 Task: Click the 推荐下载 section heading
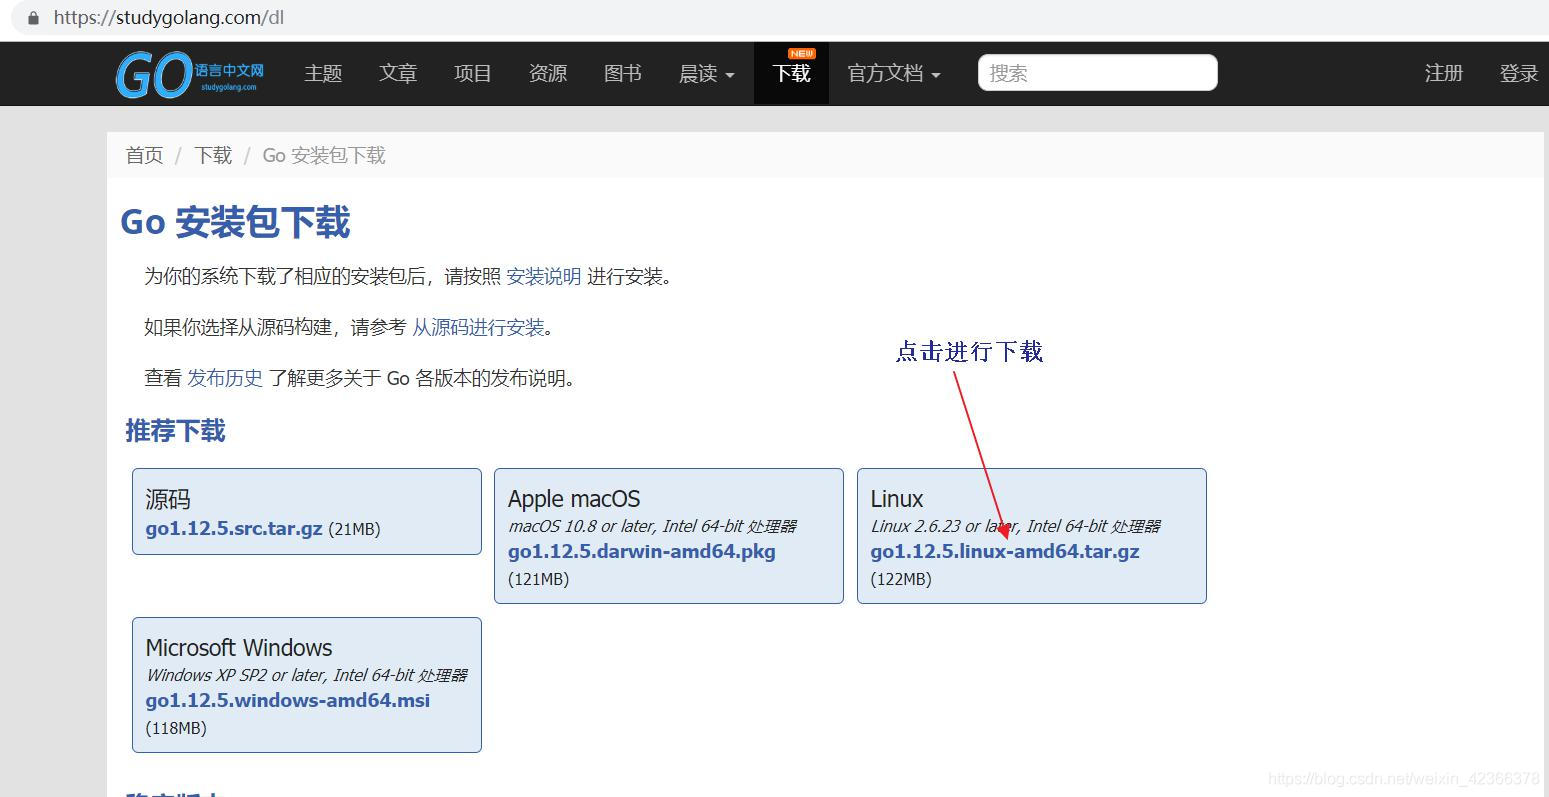[x=175, y=430]
